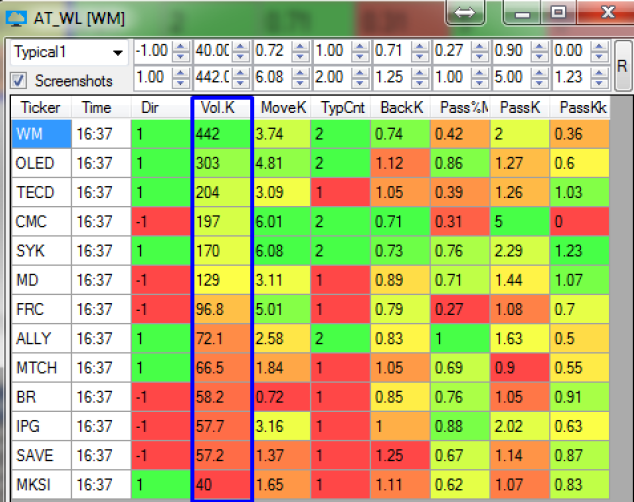Click the 6.08 MoveK cell for SYK
634x502 pixels.
coord(282,251)
